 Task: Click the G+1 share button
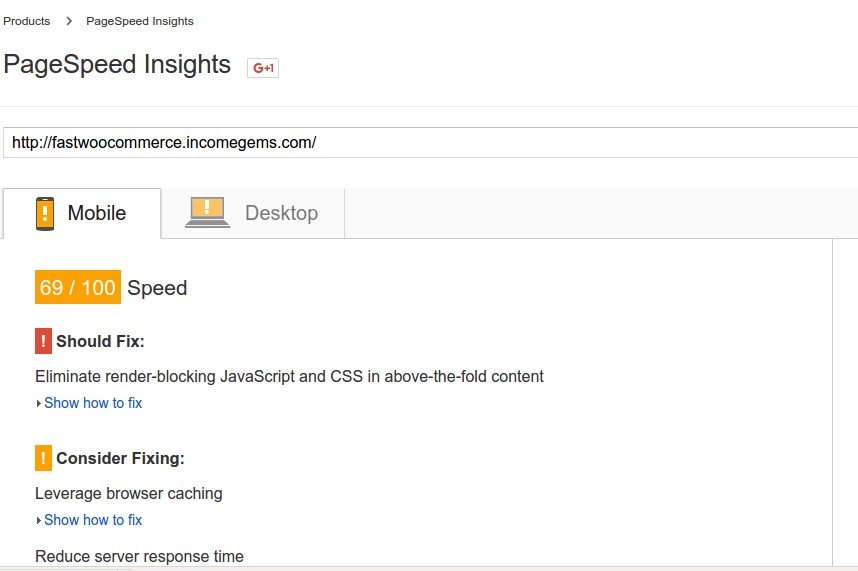coord(263,68)
